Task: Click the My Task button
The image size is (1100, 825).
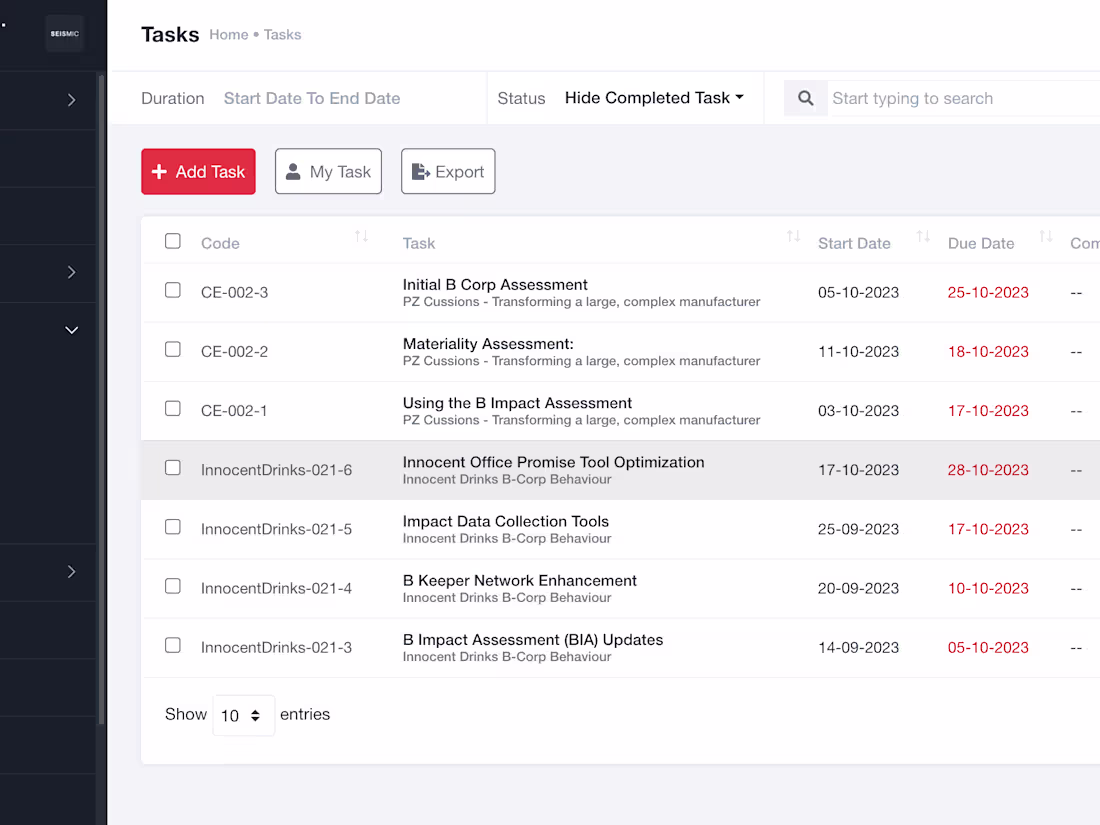Action: [328, 170]
